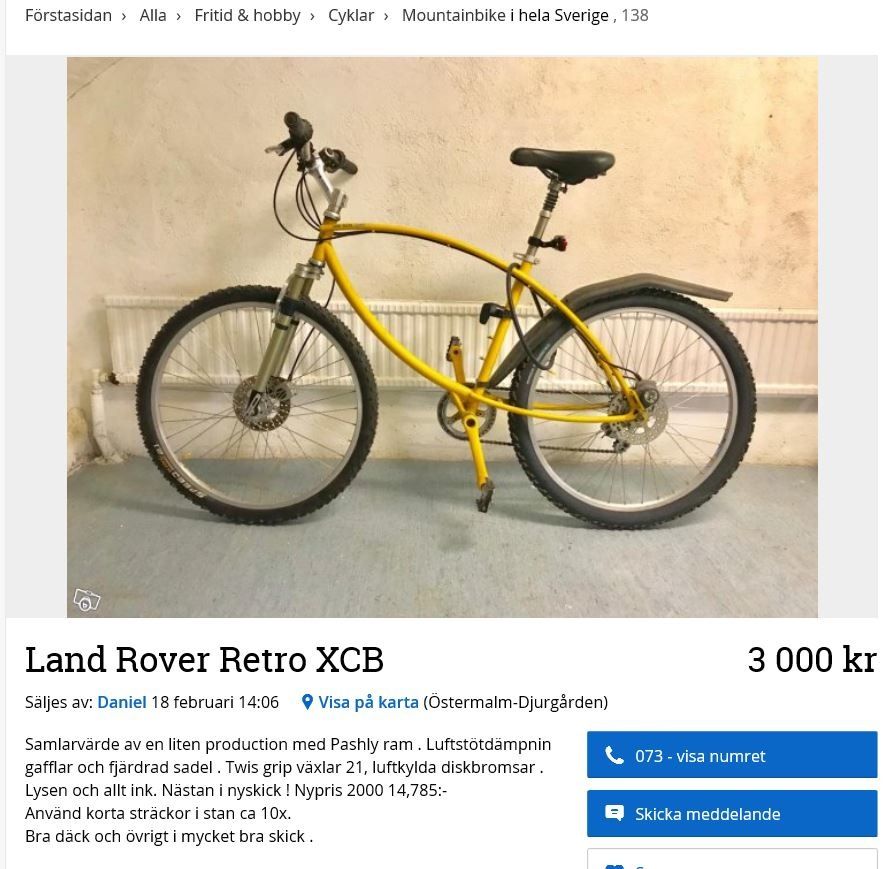Viewport: 884px width, 869px height.
Task: Click the chevron before Mountainbike breadcrumb
Action: click(x=386, y=16)
